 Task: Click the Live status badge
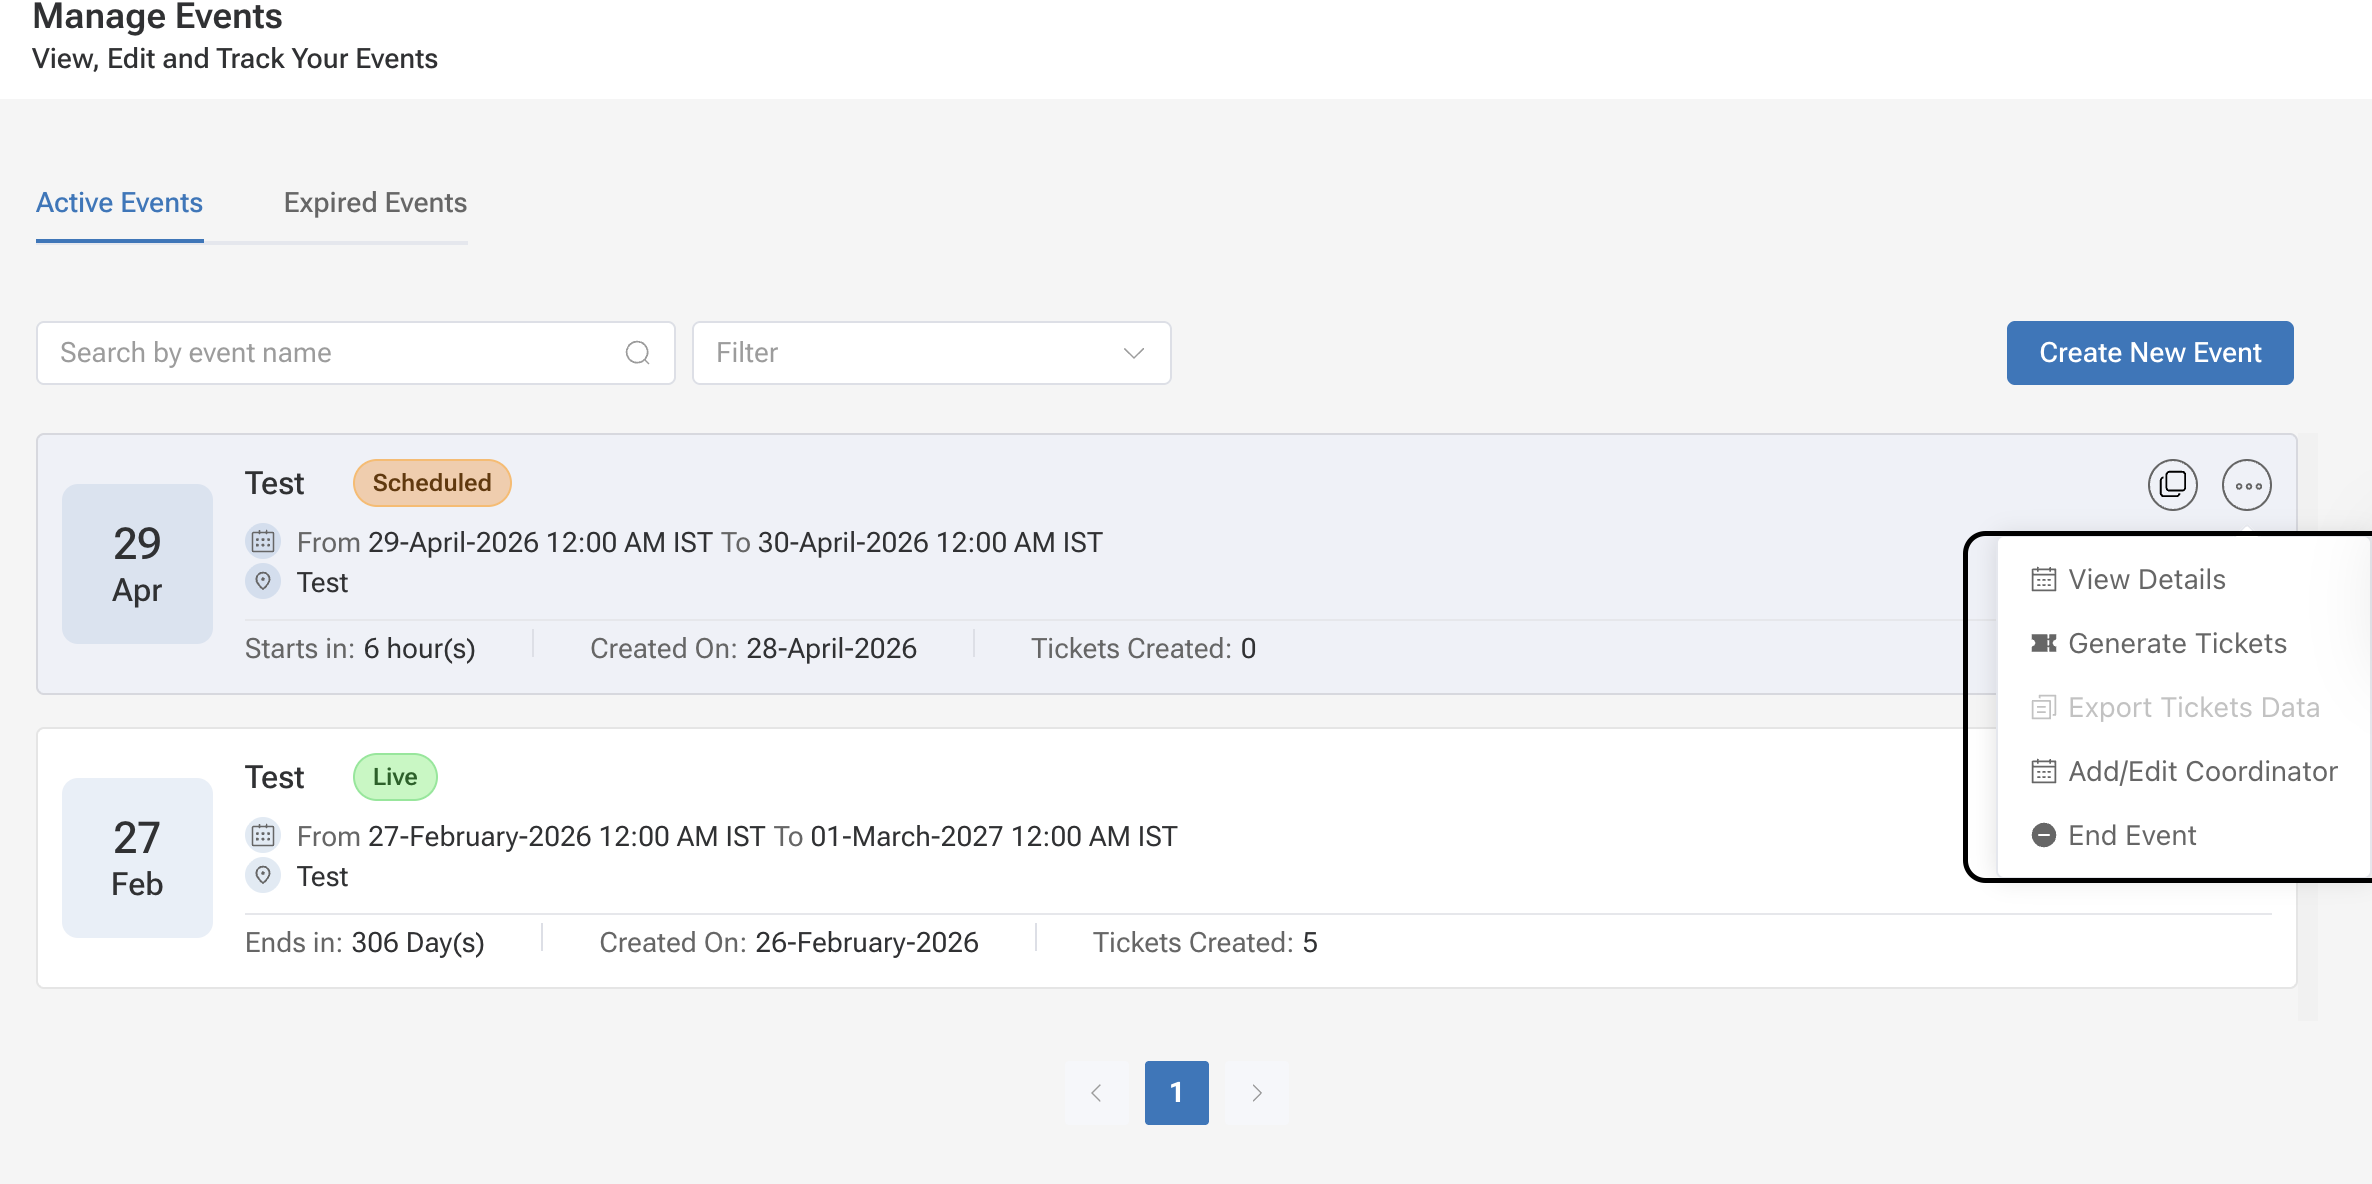click(395, 777)
